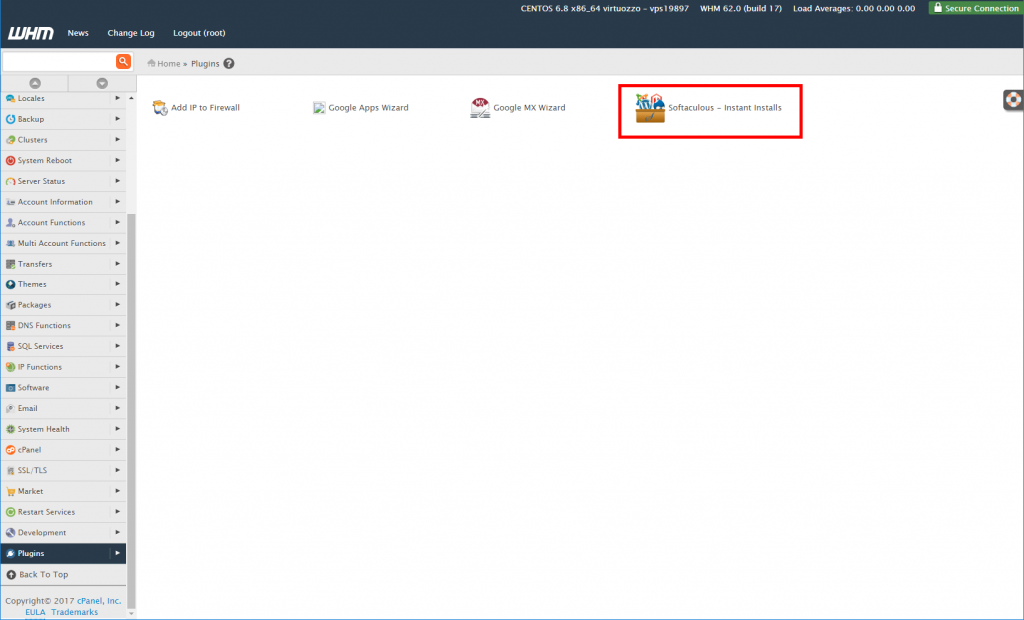The height and width of the screenshot is (620, 1024).
Task: Click the Packages box icon
Action: [x=10, y=305]
